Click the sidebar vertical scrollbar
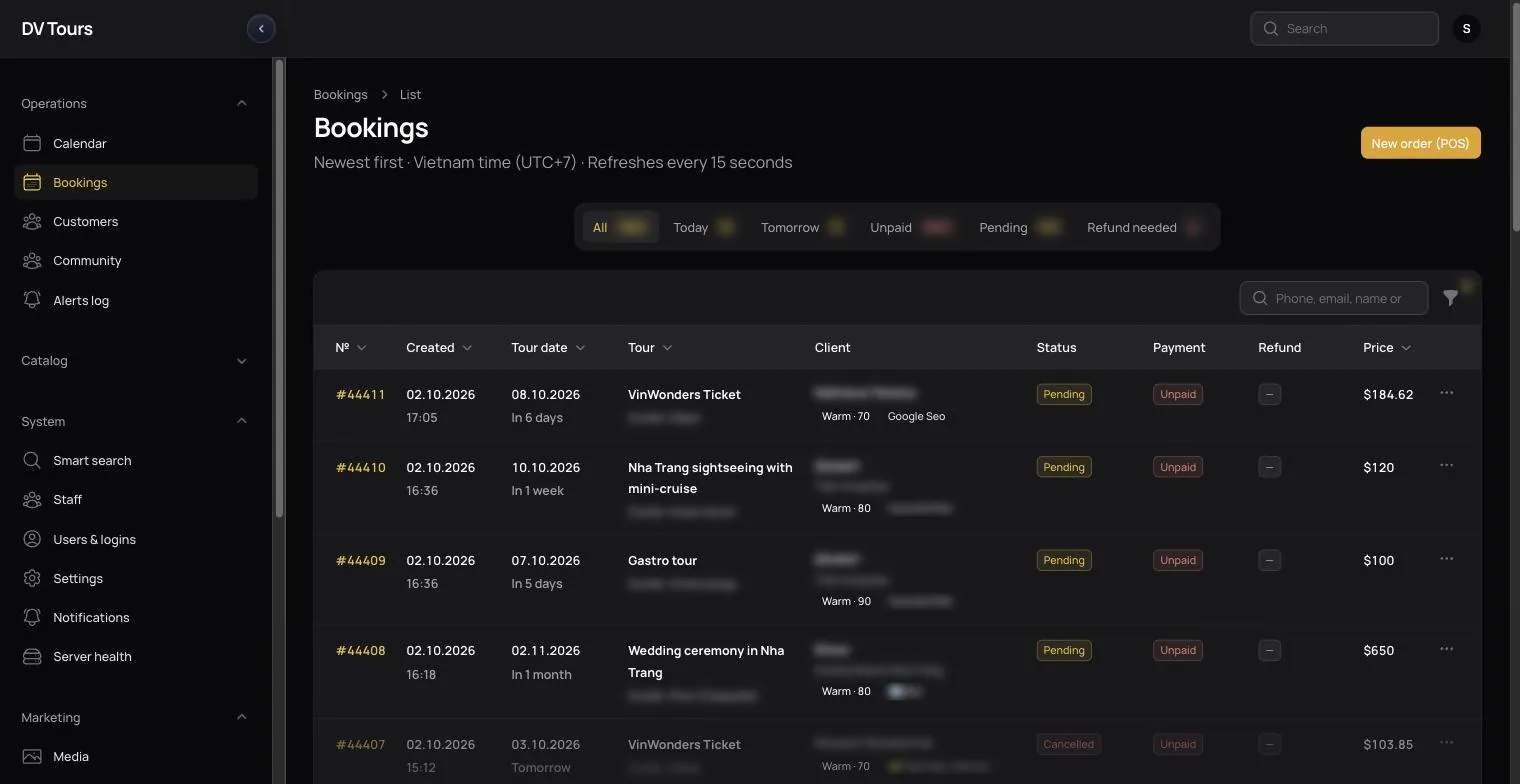 [279, 288]
